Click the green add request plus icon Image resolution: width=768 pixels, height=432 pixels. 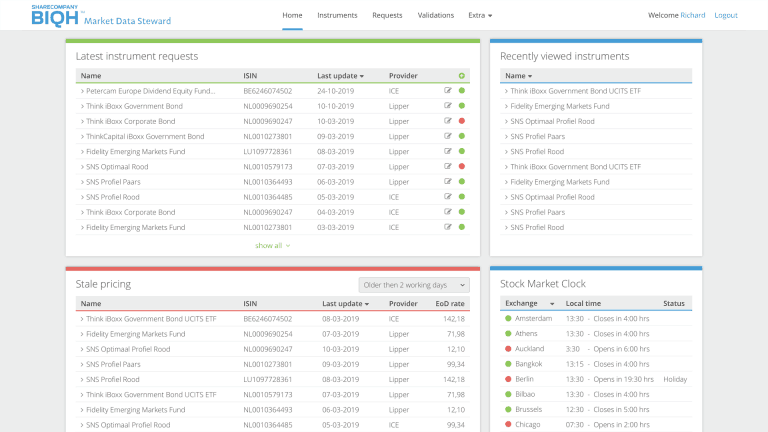(x=462, y=76)
